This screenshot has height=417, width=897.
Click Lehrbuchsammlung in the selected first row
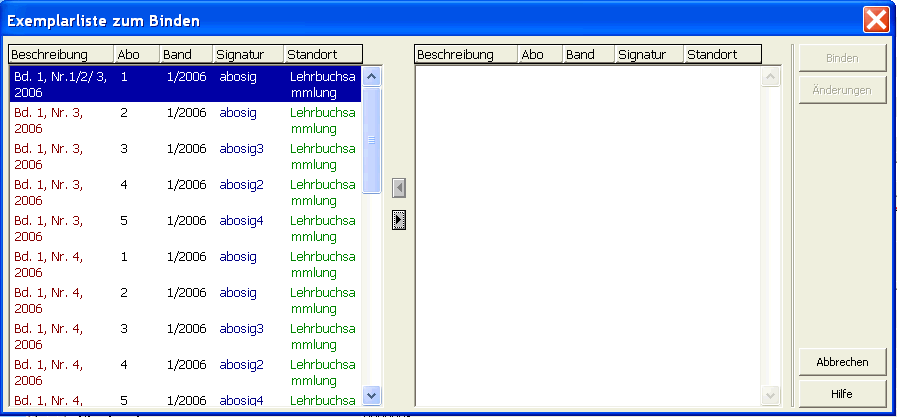323,85
